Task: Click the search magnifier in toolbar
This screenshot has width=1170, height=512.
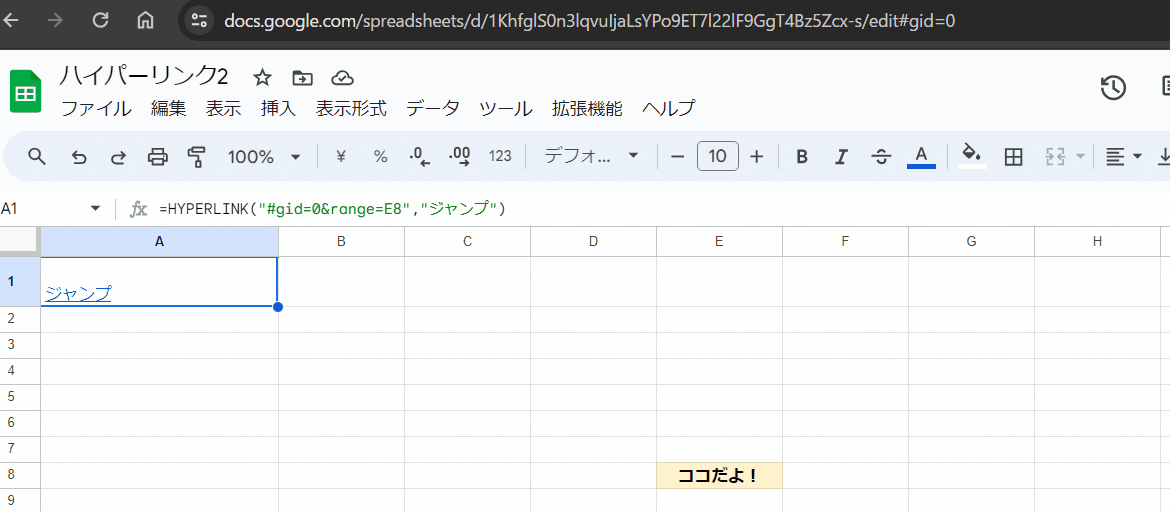Action: click(x=37, y=156)
